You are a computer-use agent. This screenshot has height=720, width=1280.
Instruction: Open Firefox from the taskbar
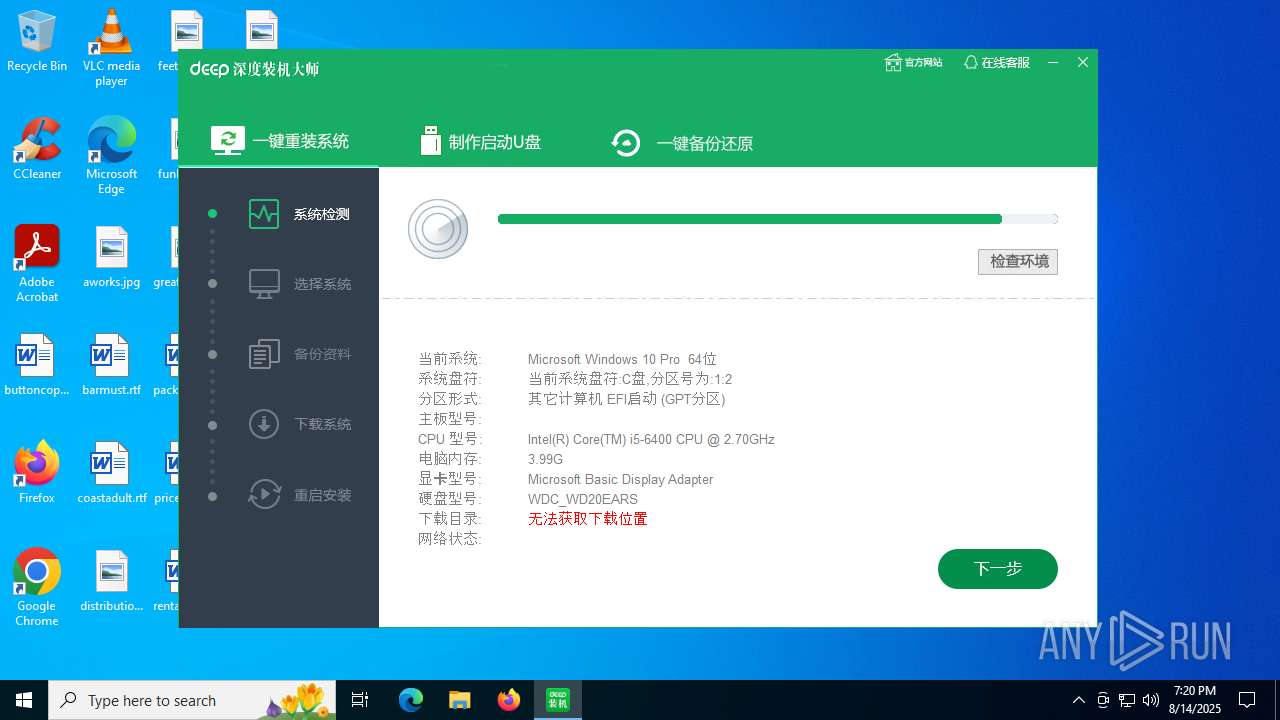pyautogui.click(x=508, y=700)
